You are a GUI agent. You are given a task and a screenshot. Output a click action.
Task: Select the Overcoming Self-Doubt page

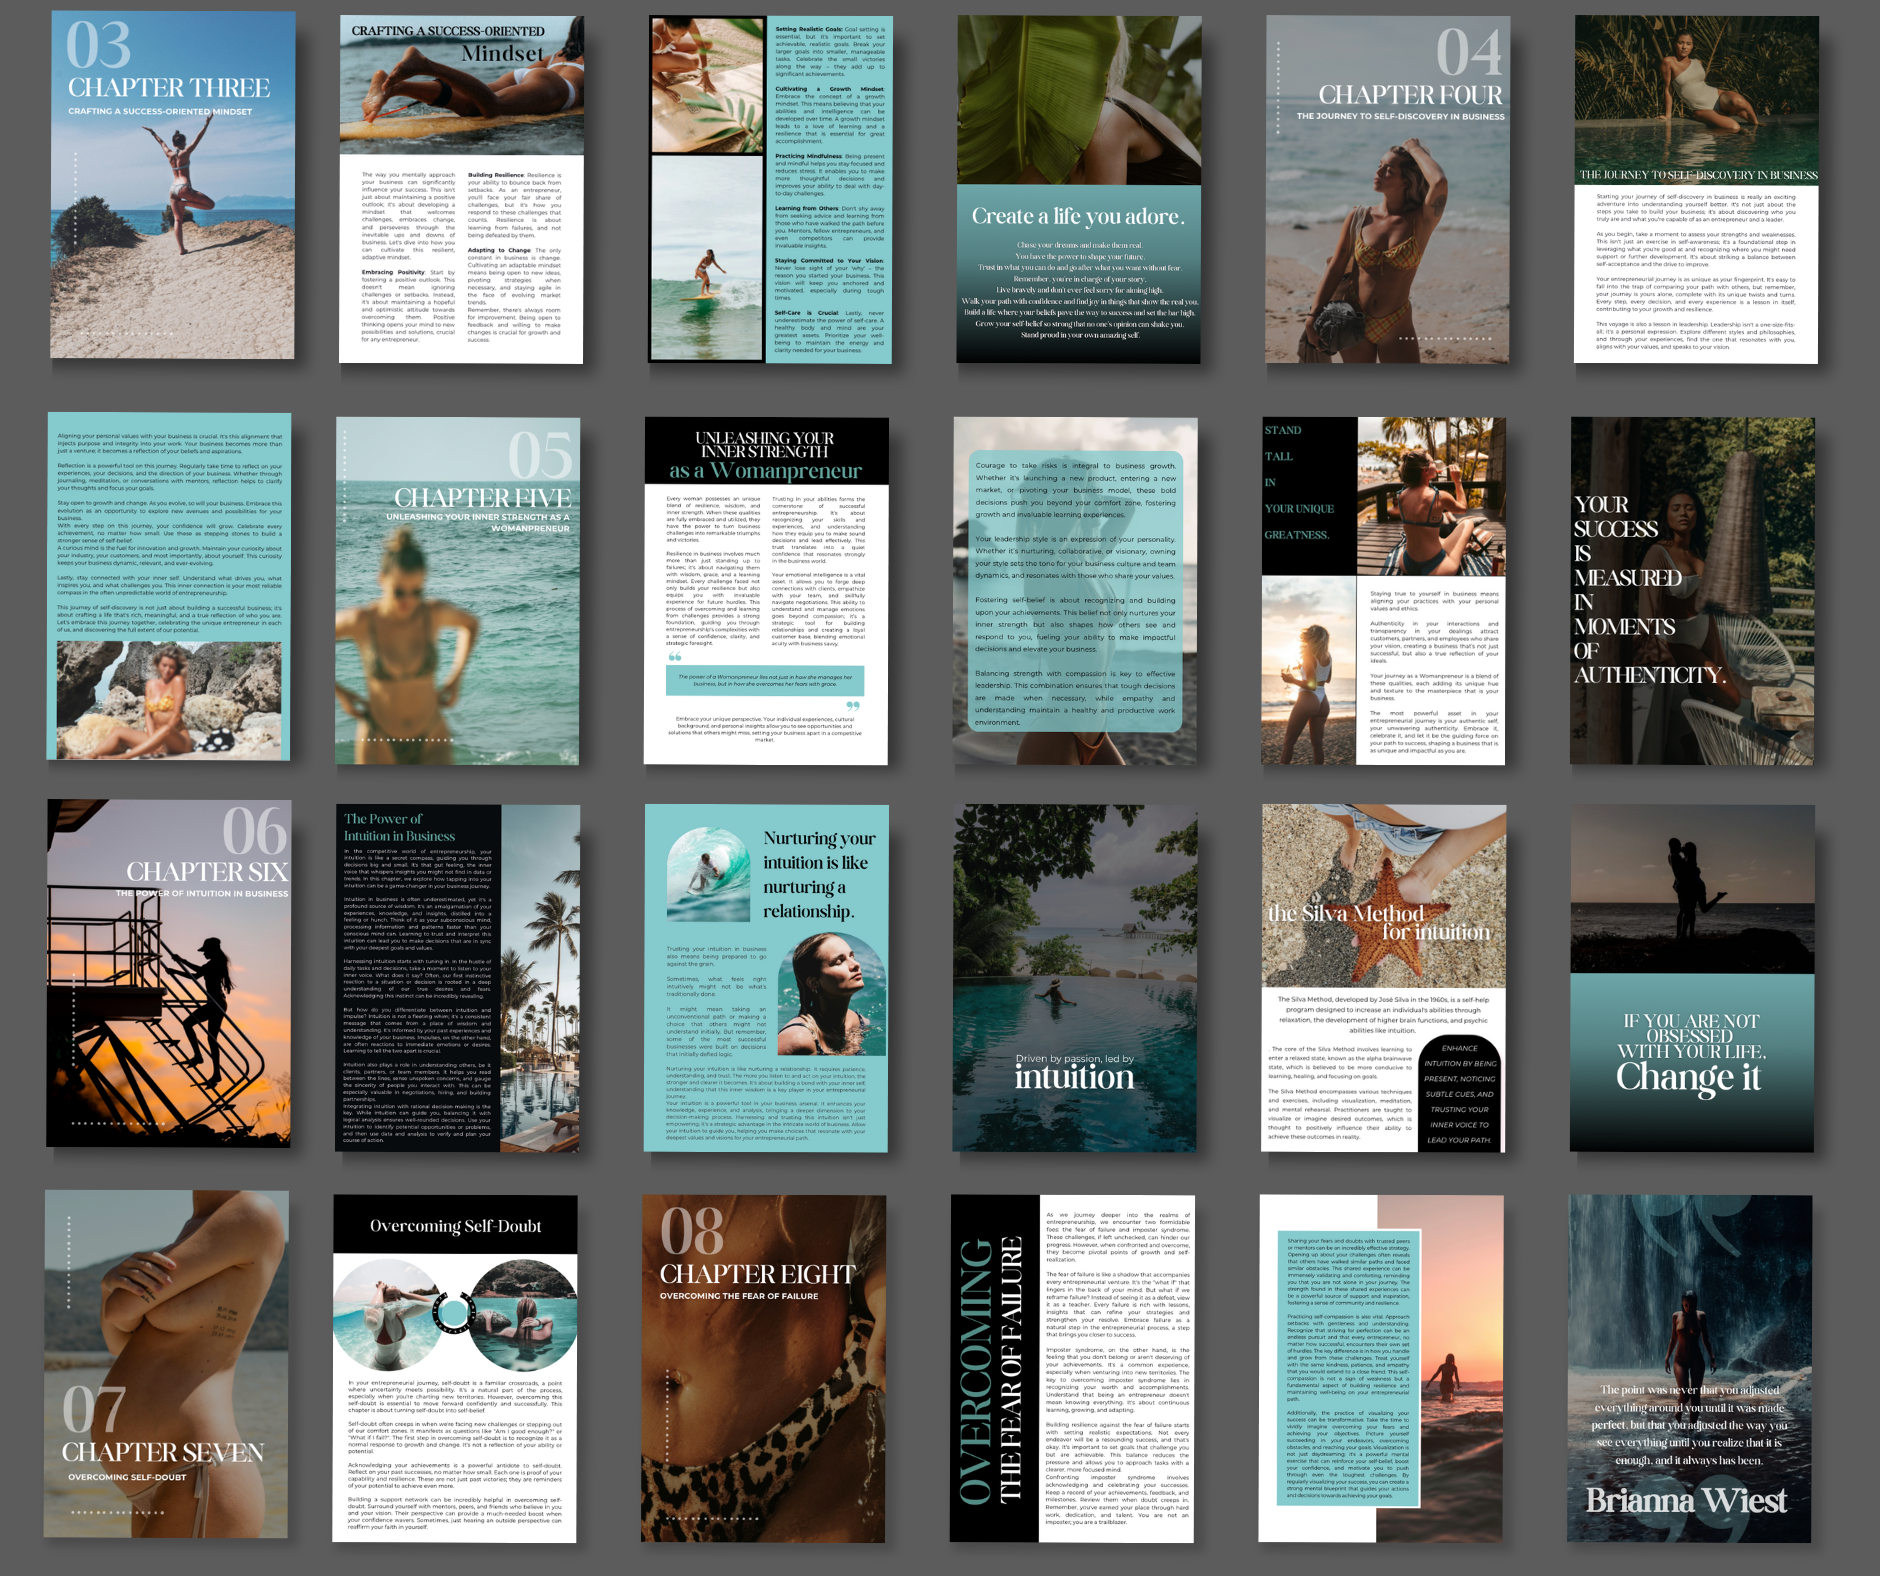point(455,1368)
